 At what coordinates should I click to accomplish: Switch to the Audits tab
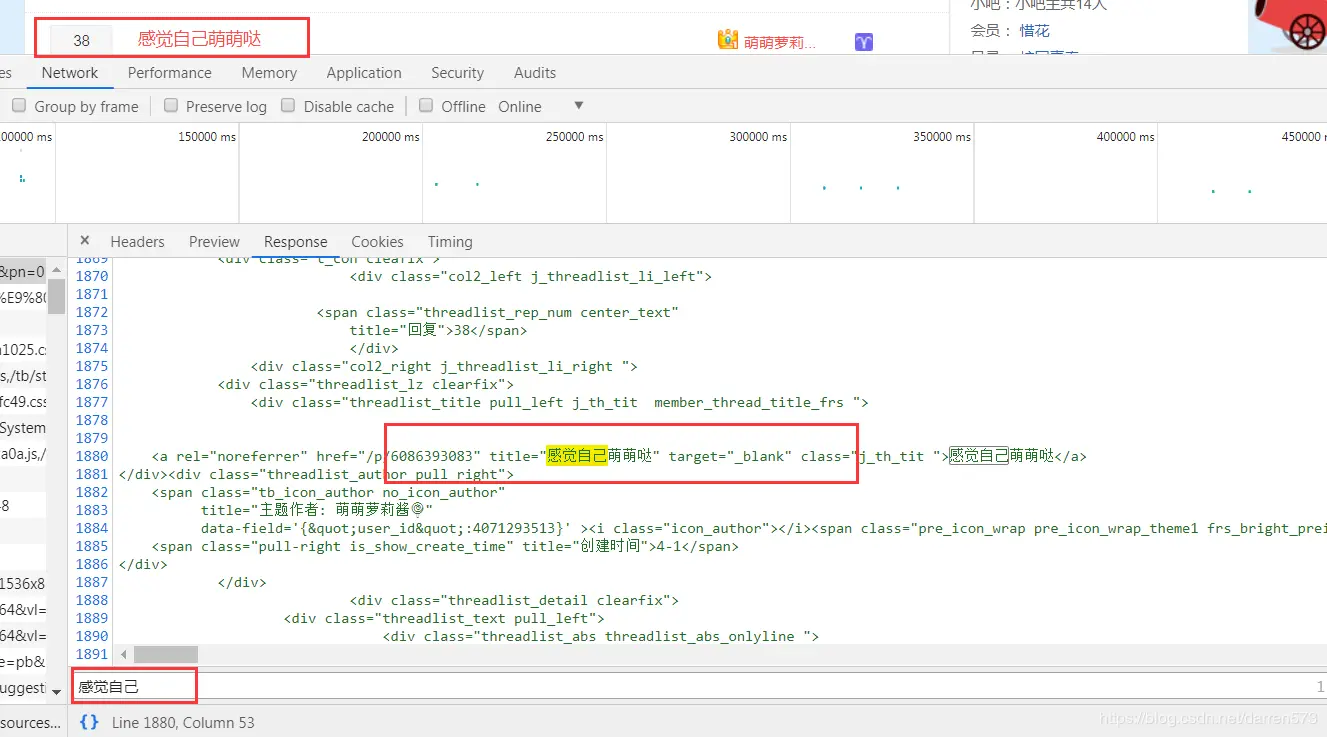click(535, 73)
